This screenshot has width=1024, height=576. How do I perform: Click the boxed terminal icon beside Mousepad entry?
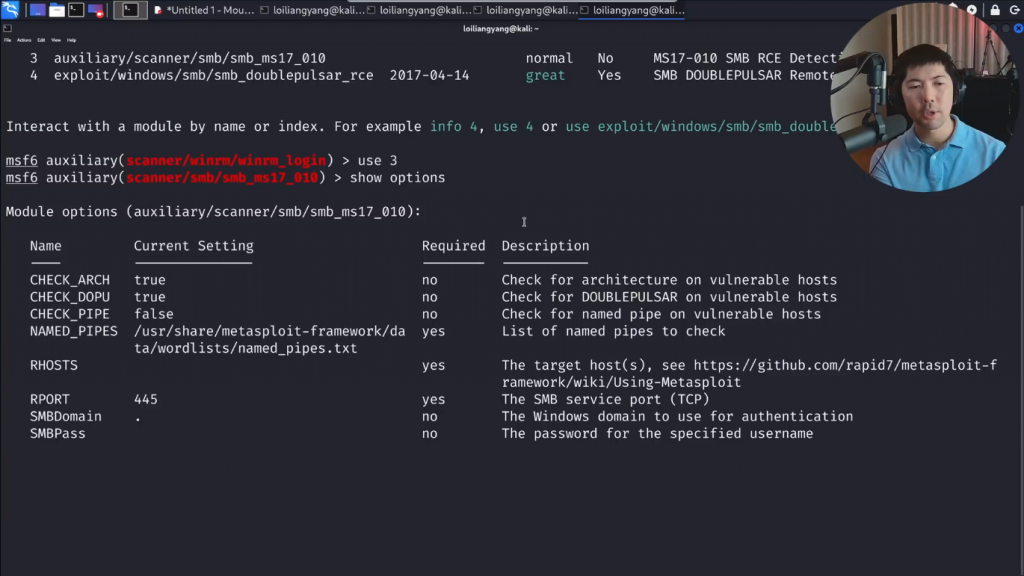[x=130, y=10]
